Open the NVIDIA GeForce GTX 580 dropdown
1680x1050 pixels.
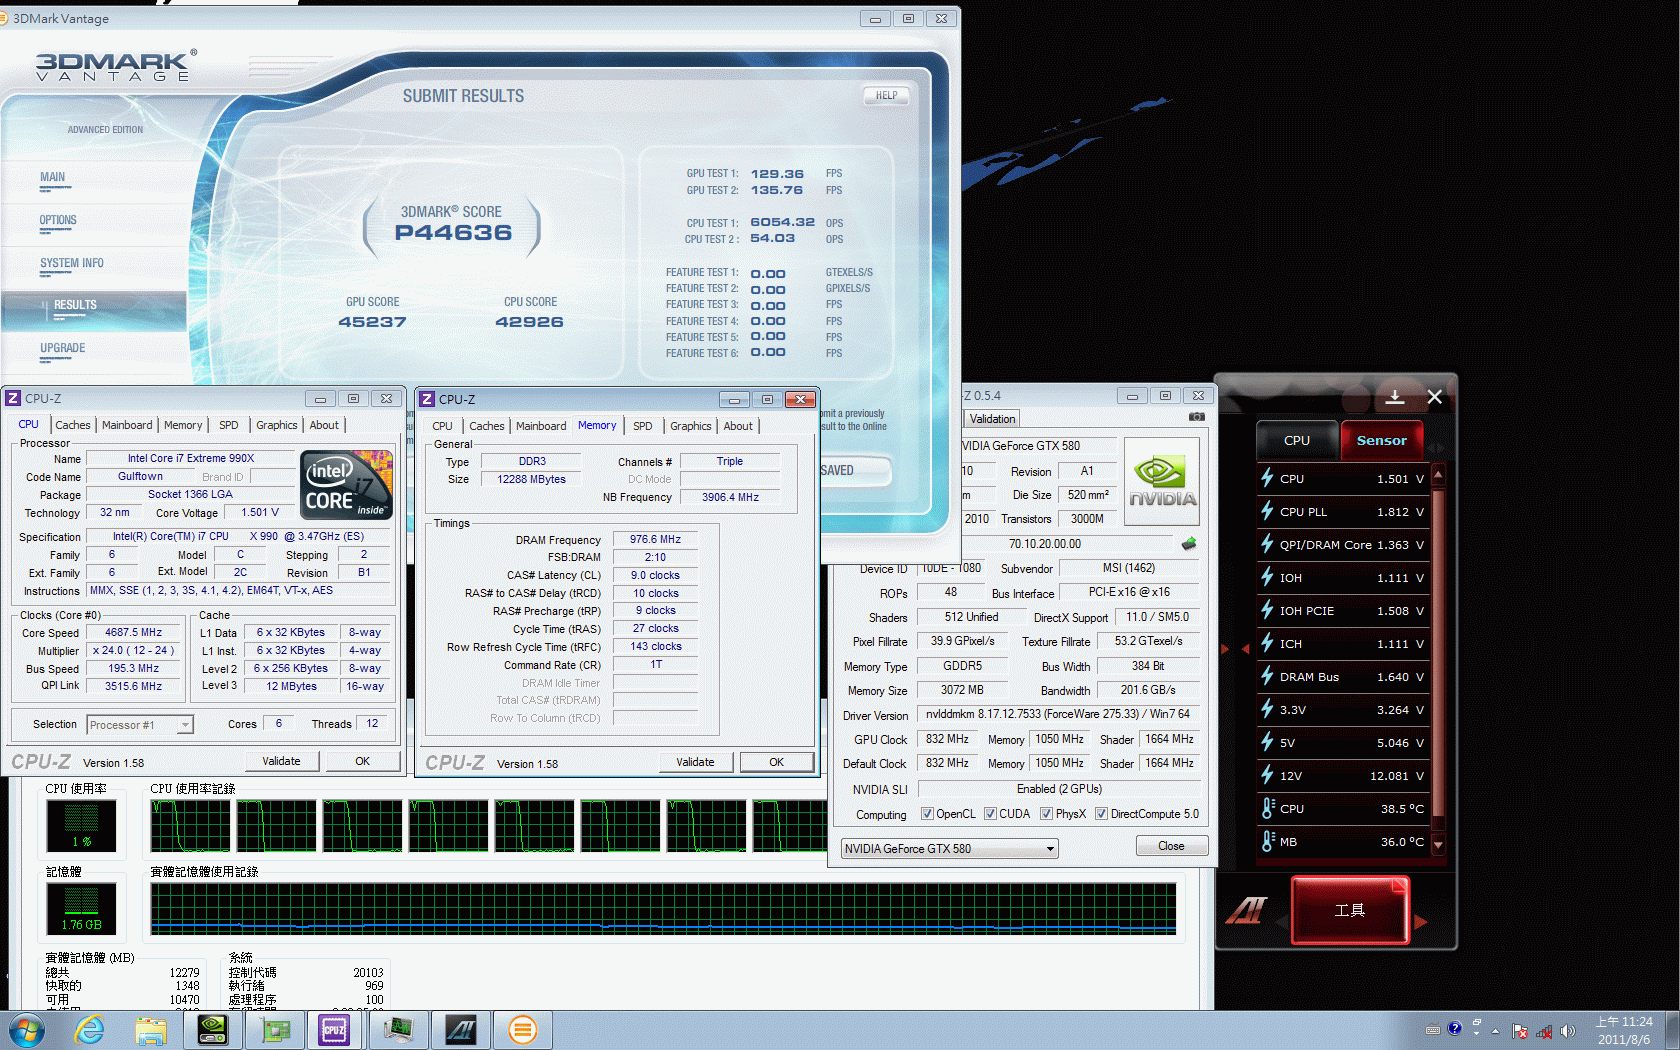[949, 849]
